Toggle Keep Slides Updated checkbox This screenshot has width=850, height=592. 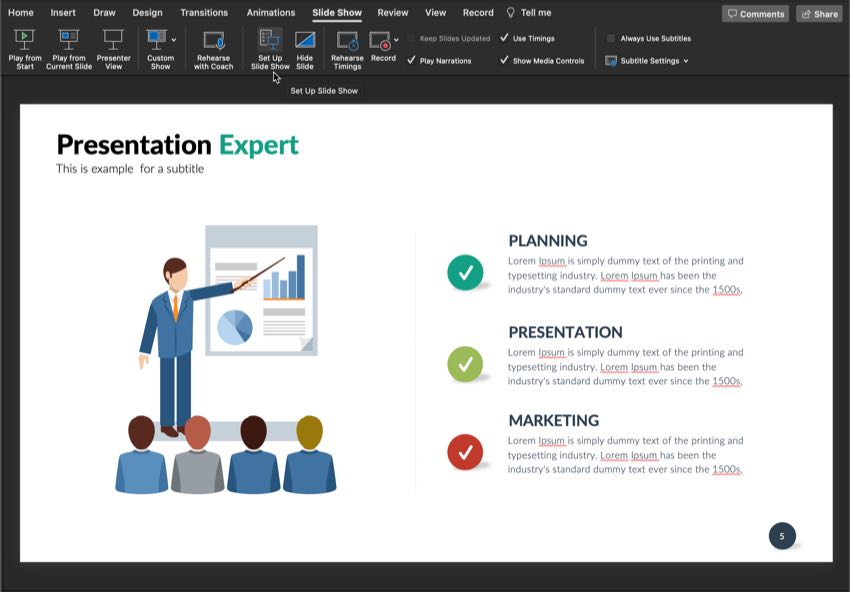[410, 38]
